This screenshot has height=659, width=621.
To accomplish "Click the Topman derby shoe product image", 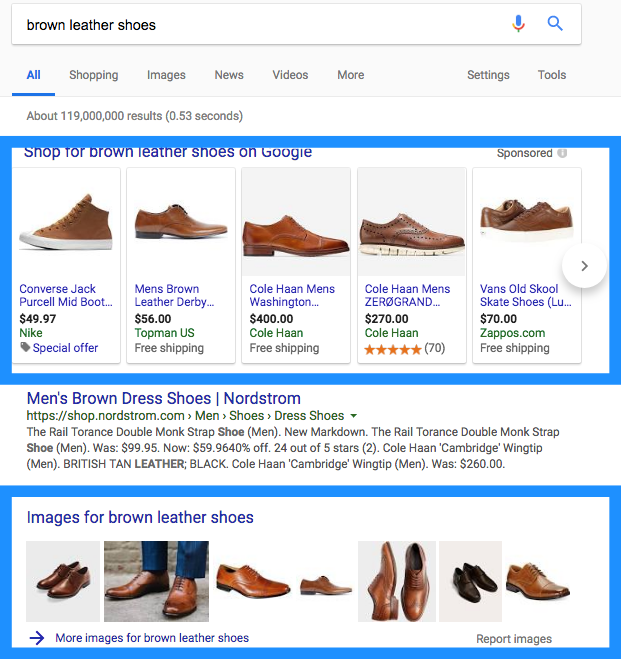I will point(181,222).
